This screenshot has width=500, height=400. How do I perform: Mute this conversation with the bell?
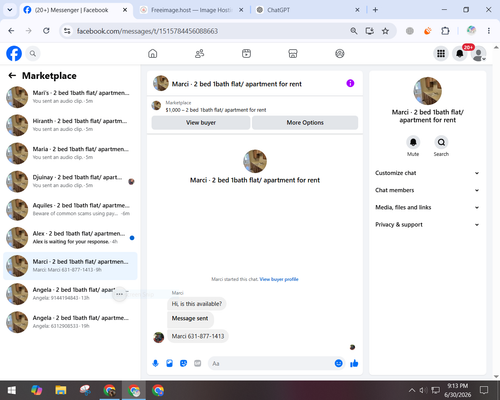413,142
